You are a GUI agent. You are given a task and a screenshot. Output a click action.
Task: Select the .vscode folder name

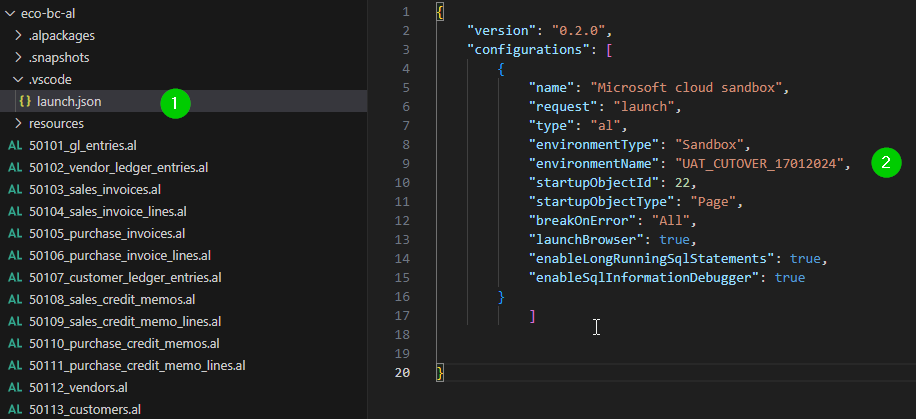point(50,79)
